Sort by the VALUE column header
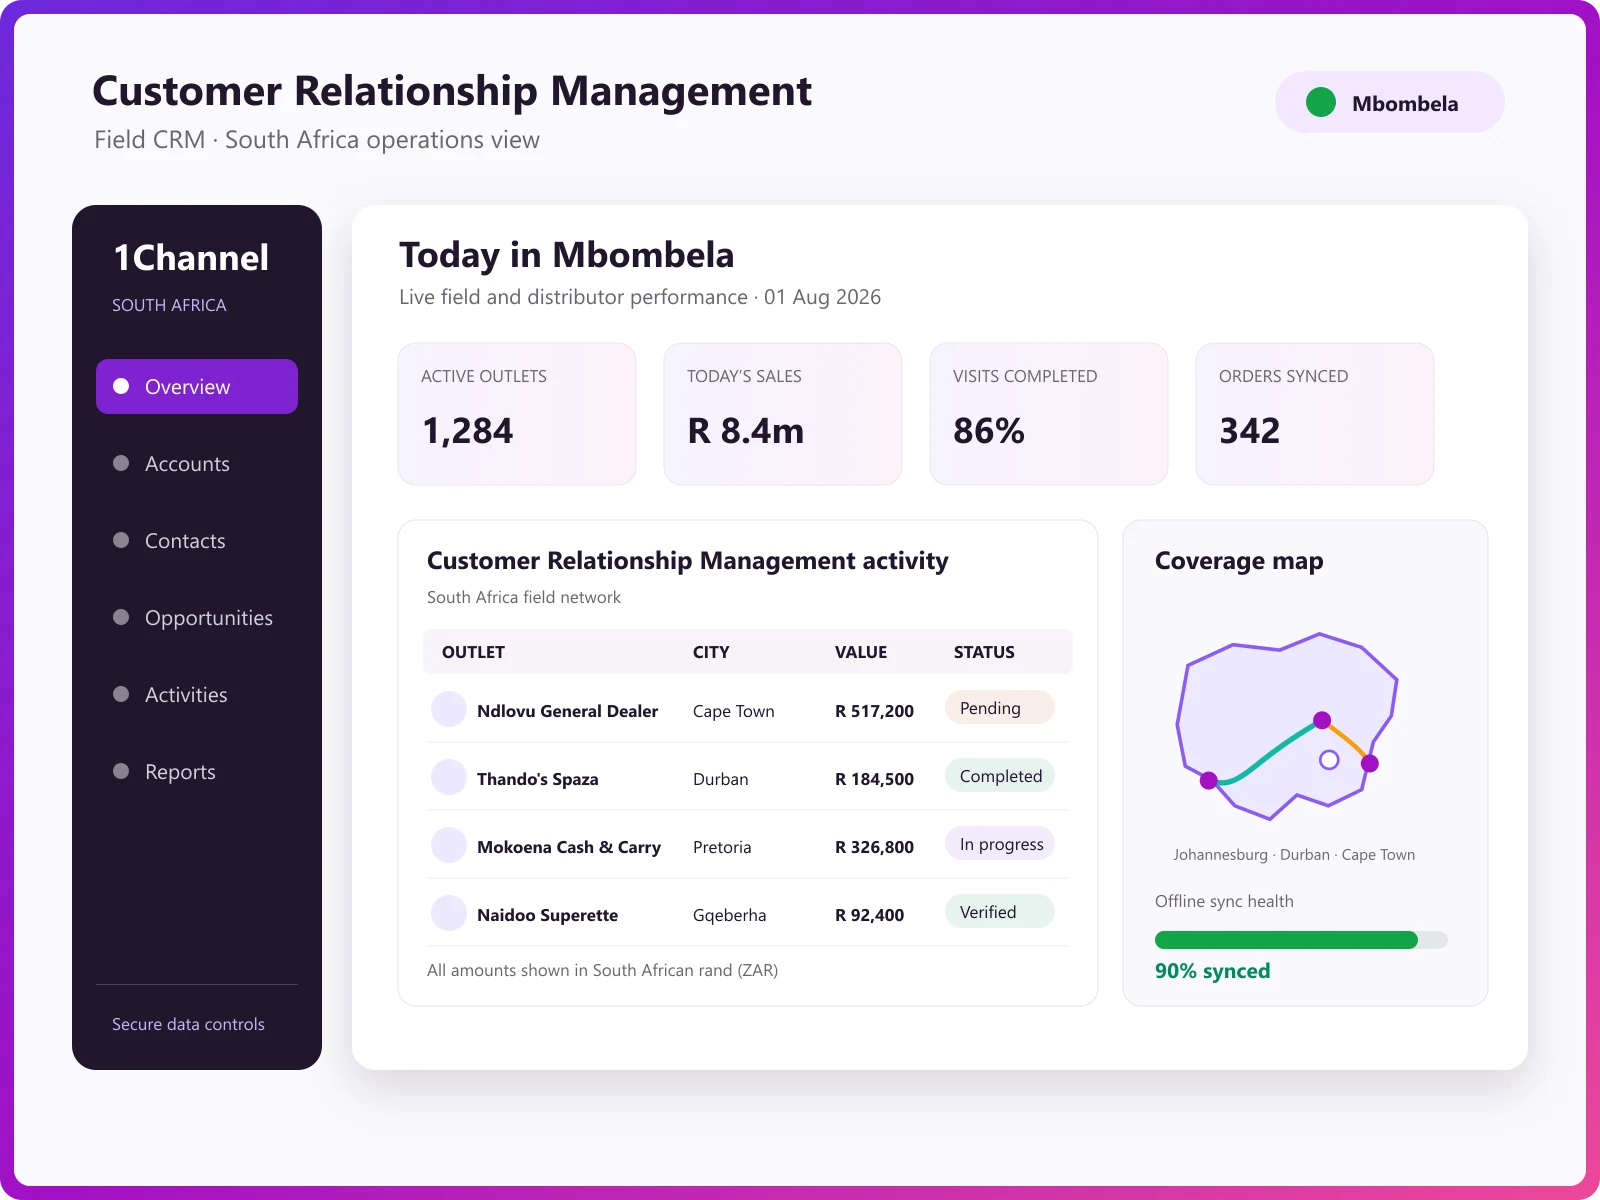Viewport: 1600px width, 1200px height. [x=861, y=652]
